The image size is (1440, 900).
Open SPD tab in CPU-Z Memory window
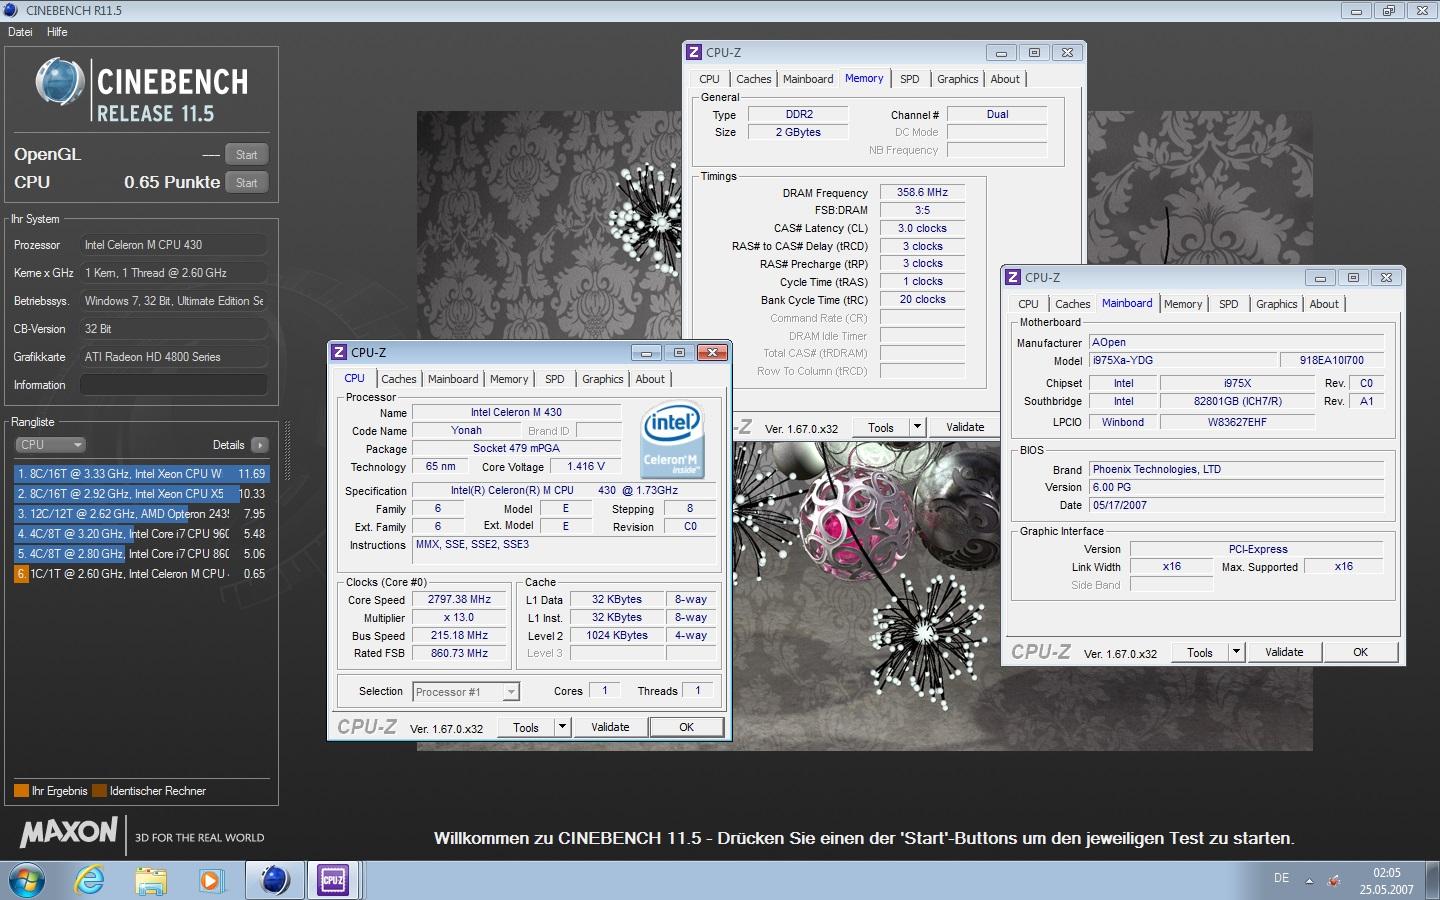[x=909, y=79]
